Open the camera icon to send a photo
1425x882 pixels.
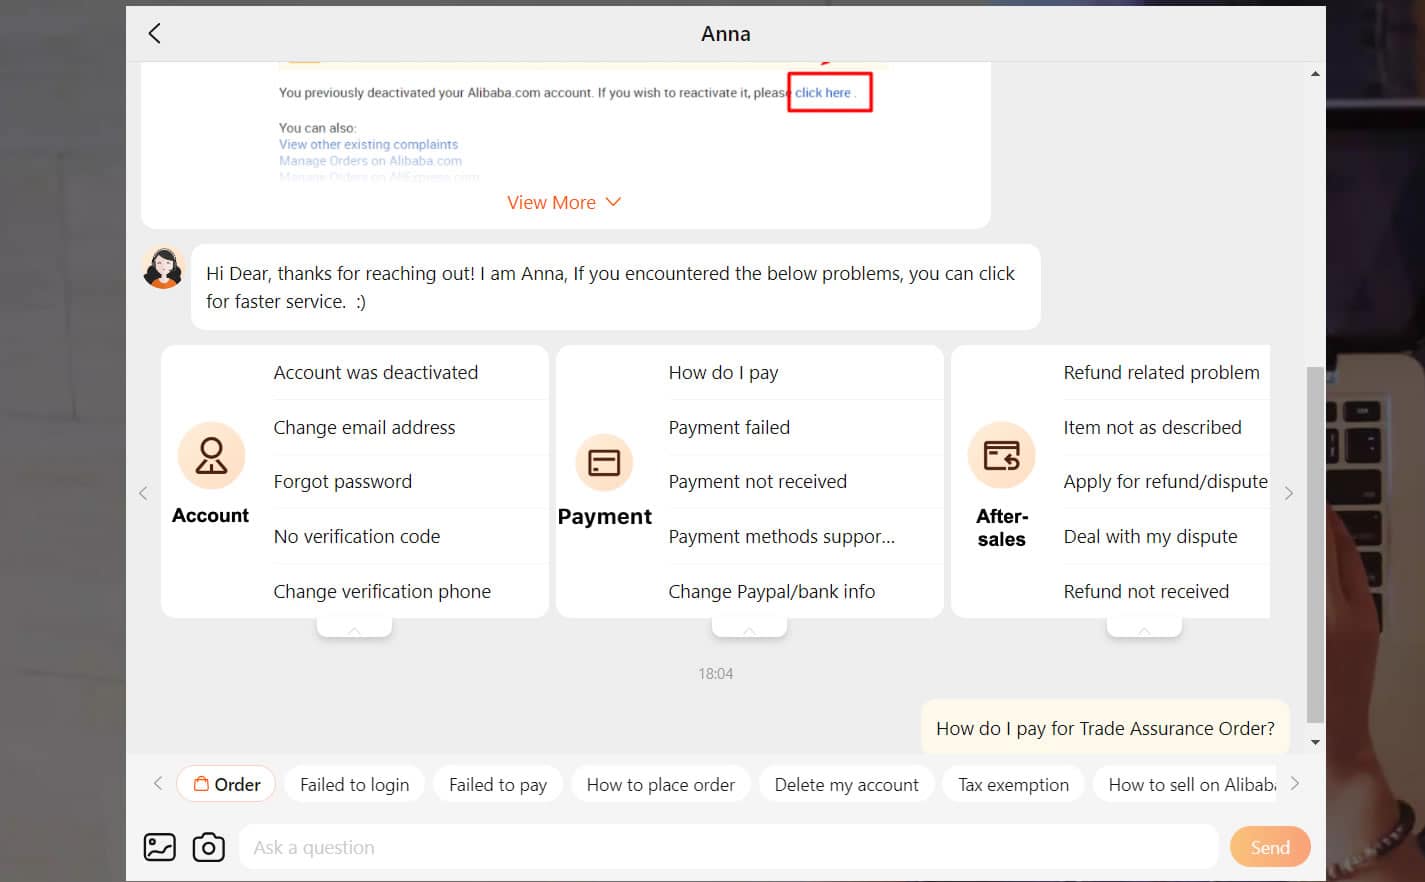[209, 846]
